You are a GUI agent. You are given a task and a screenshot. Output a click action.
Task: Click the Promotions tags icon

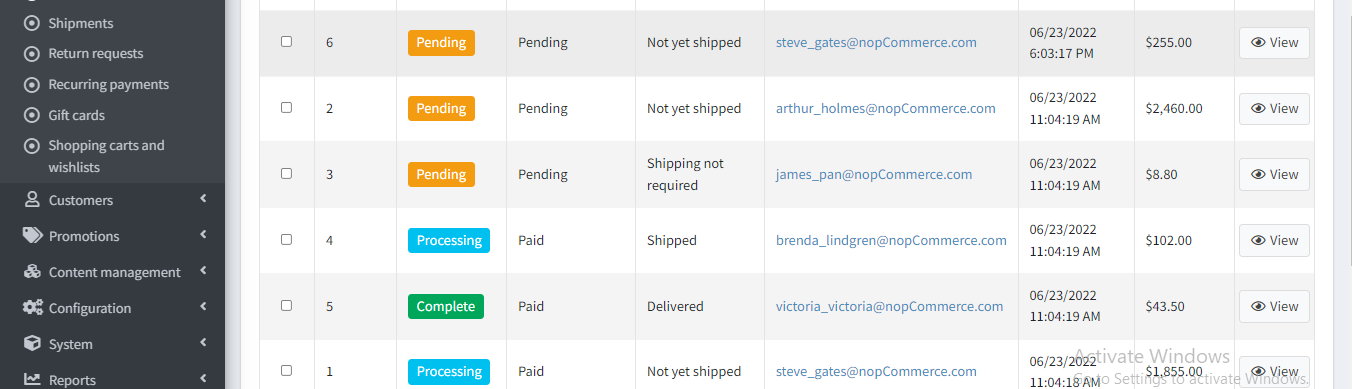pyautogui.click(x=32, y=236)
